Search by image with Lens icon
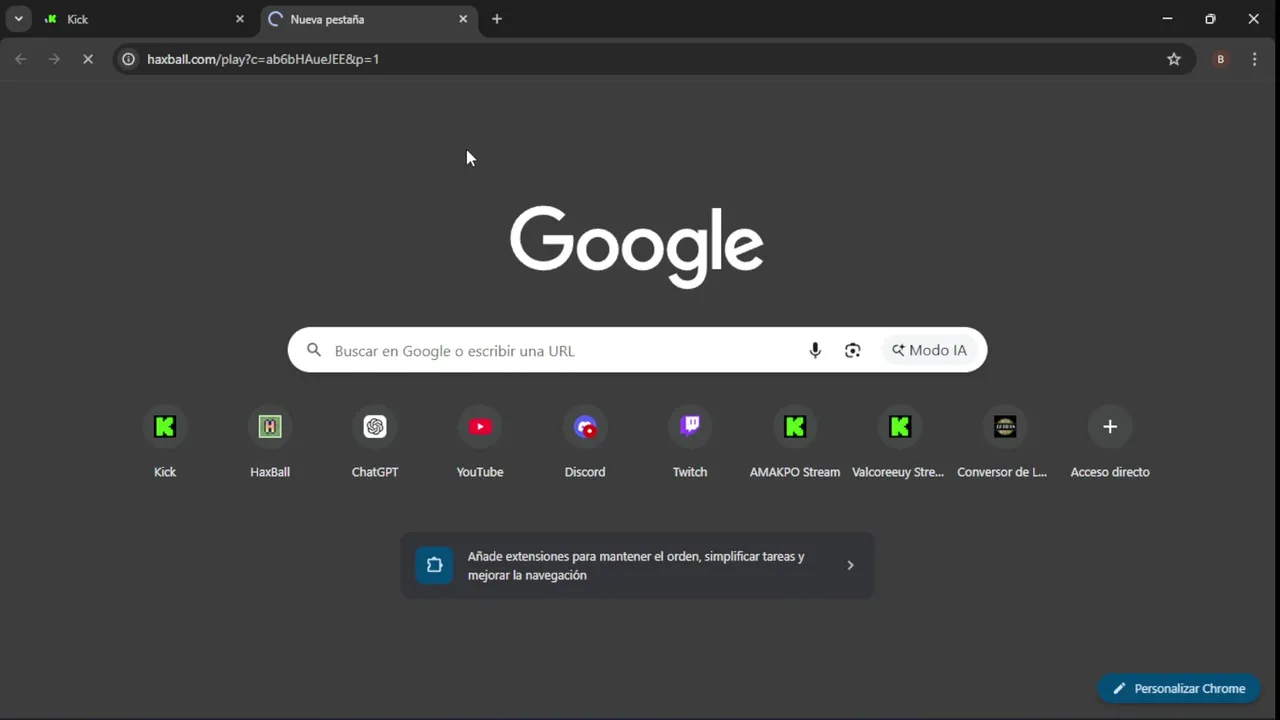Screen dimensions: 1280x720 tap(852, 350)
